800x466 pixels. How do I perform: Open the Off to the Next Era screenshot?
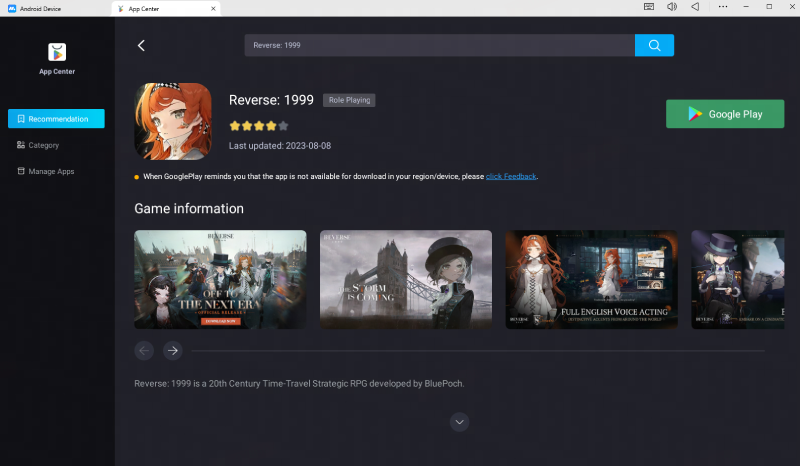point(220,279)
